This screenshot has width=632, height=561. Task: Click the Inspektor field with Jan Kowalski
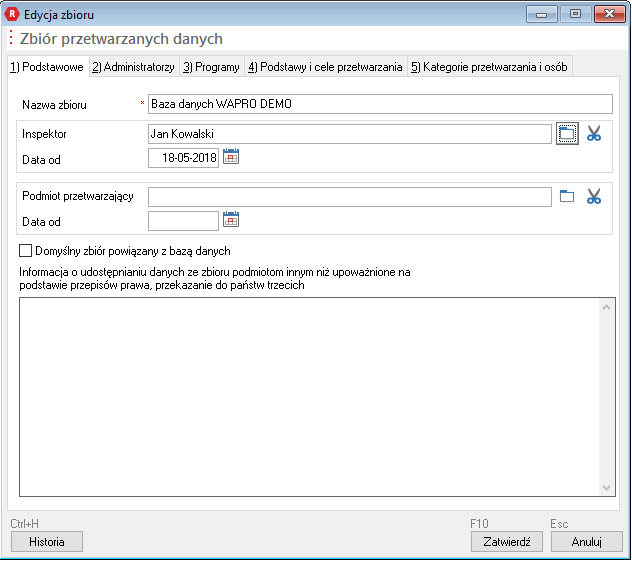tap(350, 134)
